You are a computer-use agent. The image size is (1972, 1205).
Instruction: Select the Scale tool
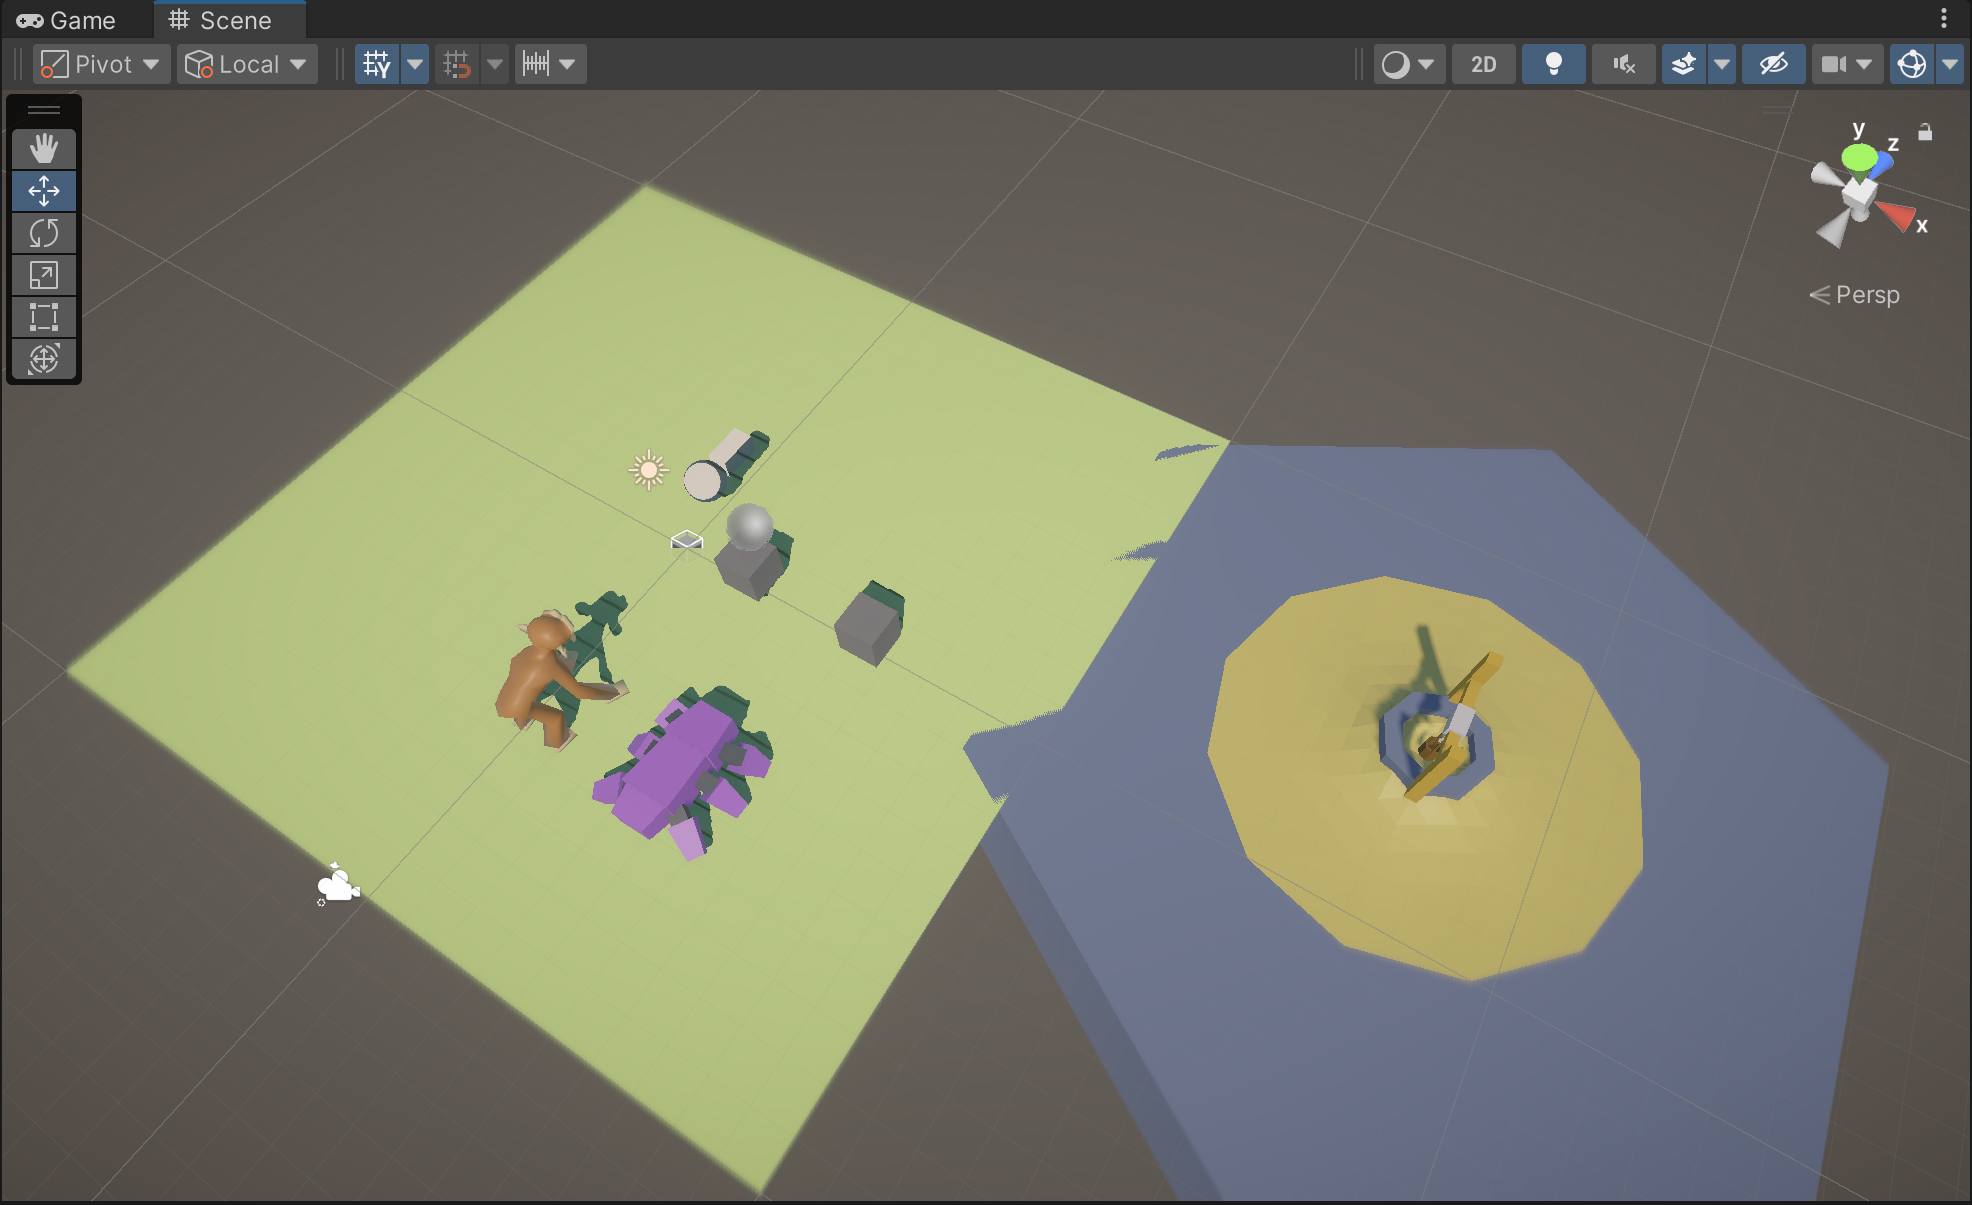click(43, 275)
